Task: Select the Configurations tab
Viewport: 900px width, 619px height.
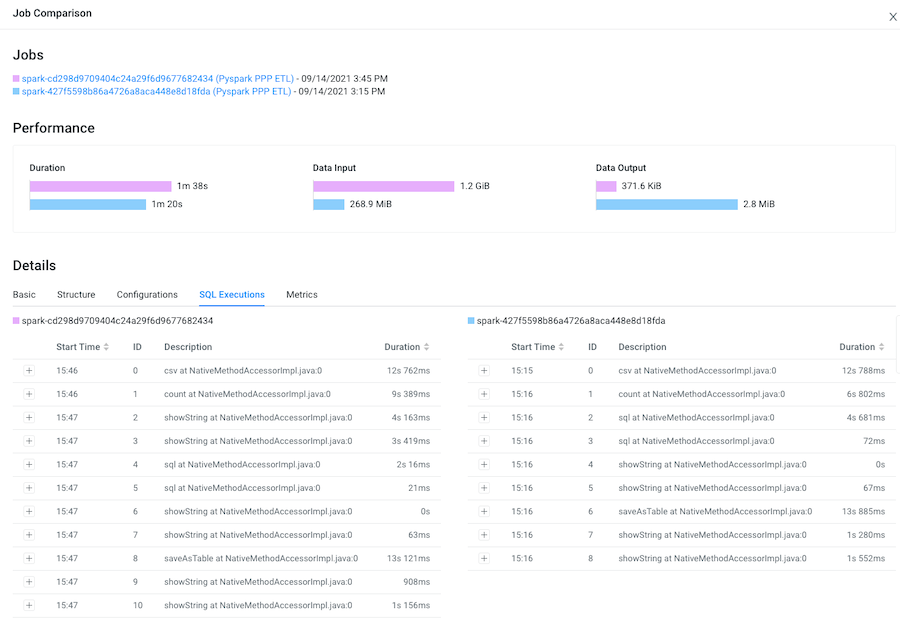Action: pyautogui.click(x=147, y=295)
